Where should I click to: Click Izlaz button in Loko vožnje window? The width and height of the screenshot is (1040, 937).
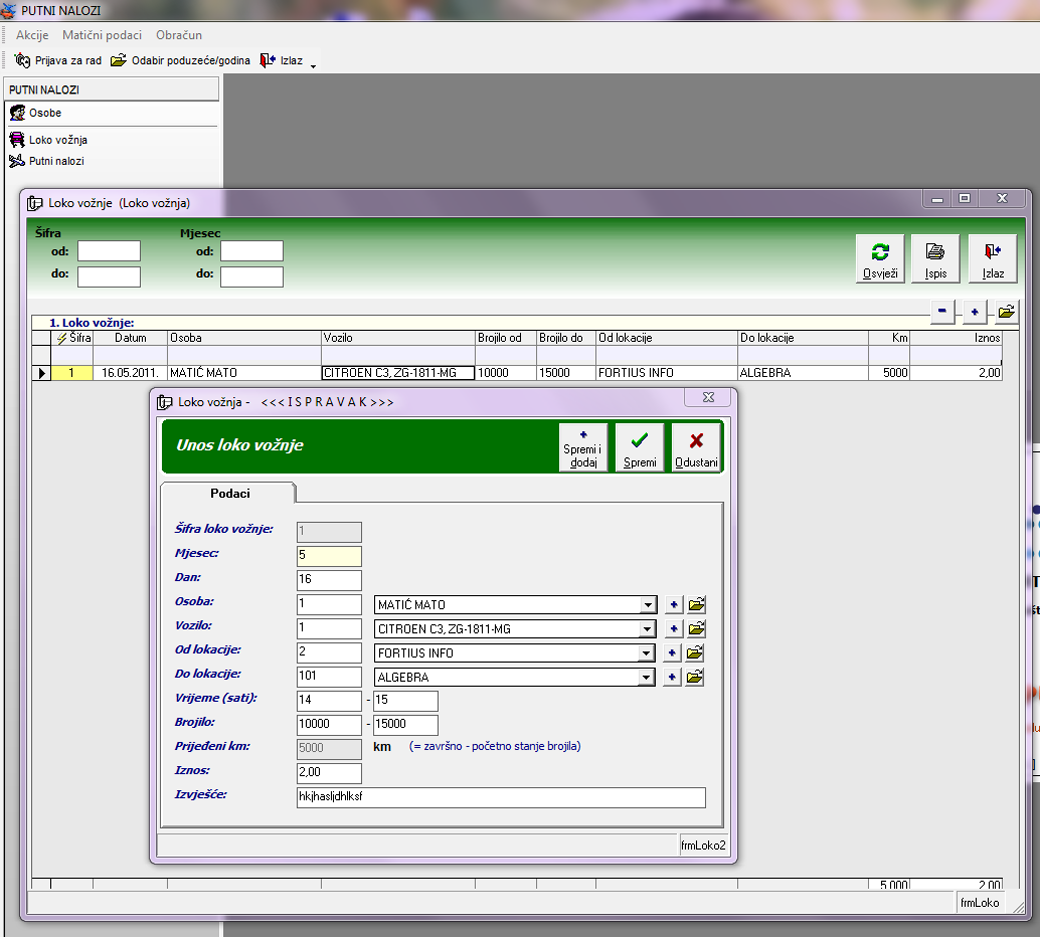993,259
